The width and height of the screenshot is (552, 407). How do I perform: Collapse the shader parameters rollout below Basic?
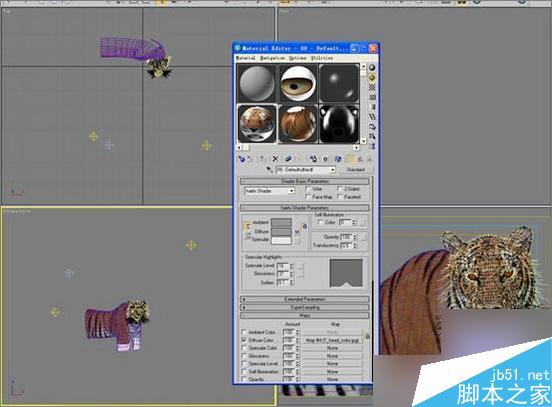[x=305, y=208]
